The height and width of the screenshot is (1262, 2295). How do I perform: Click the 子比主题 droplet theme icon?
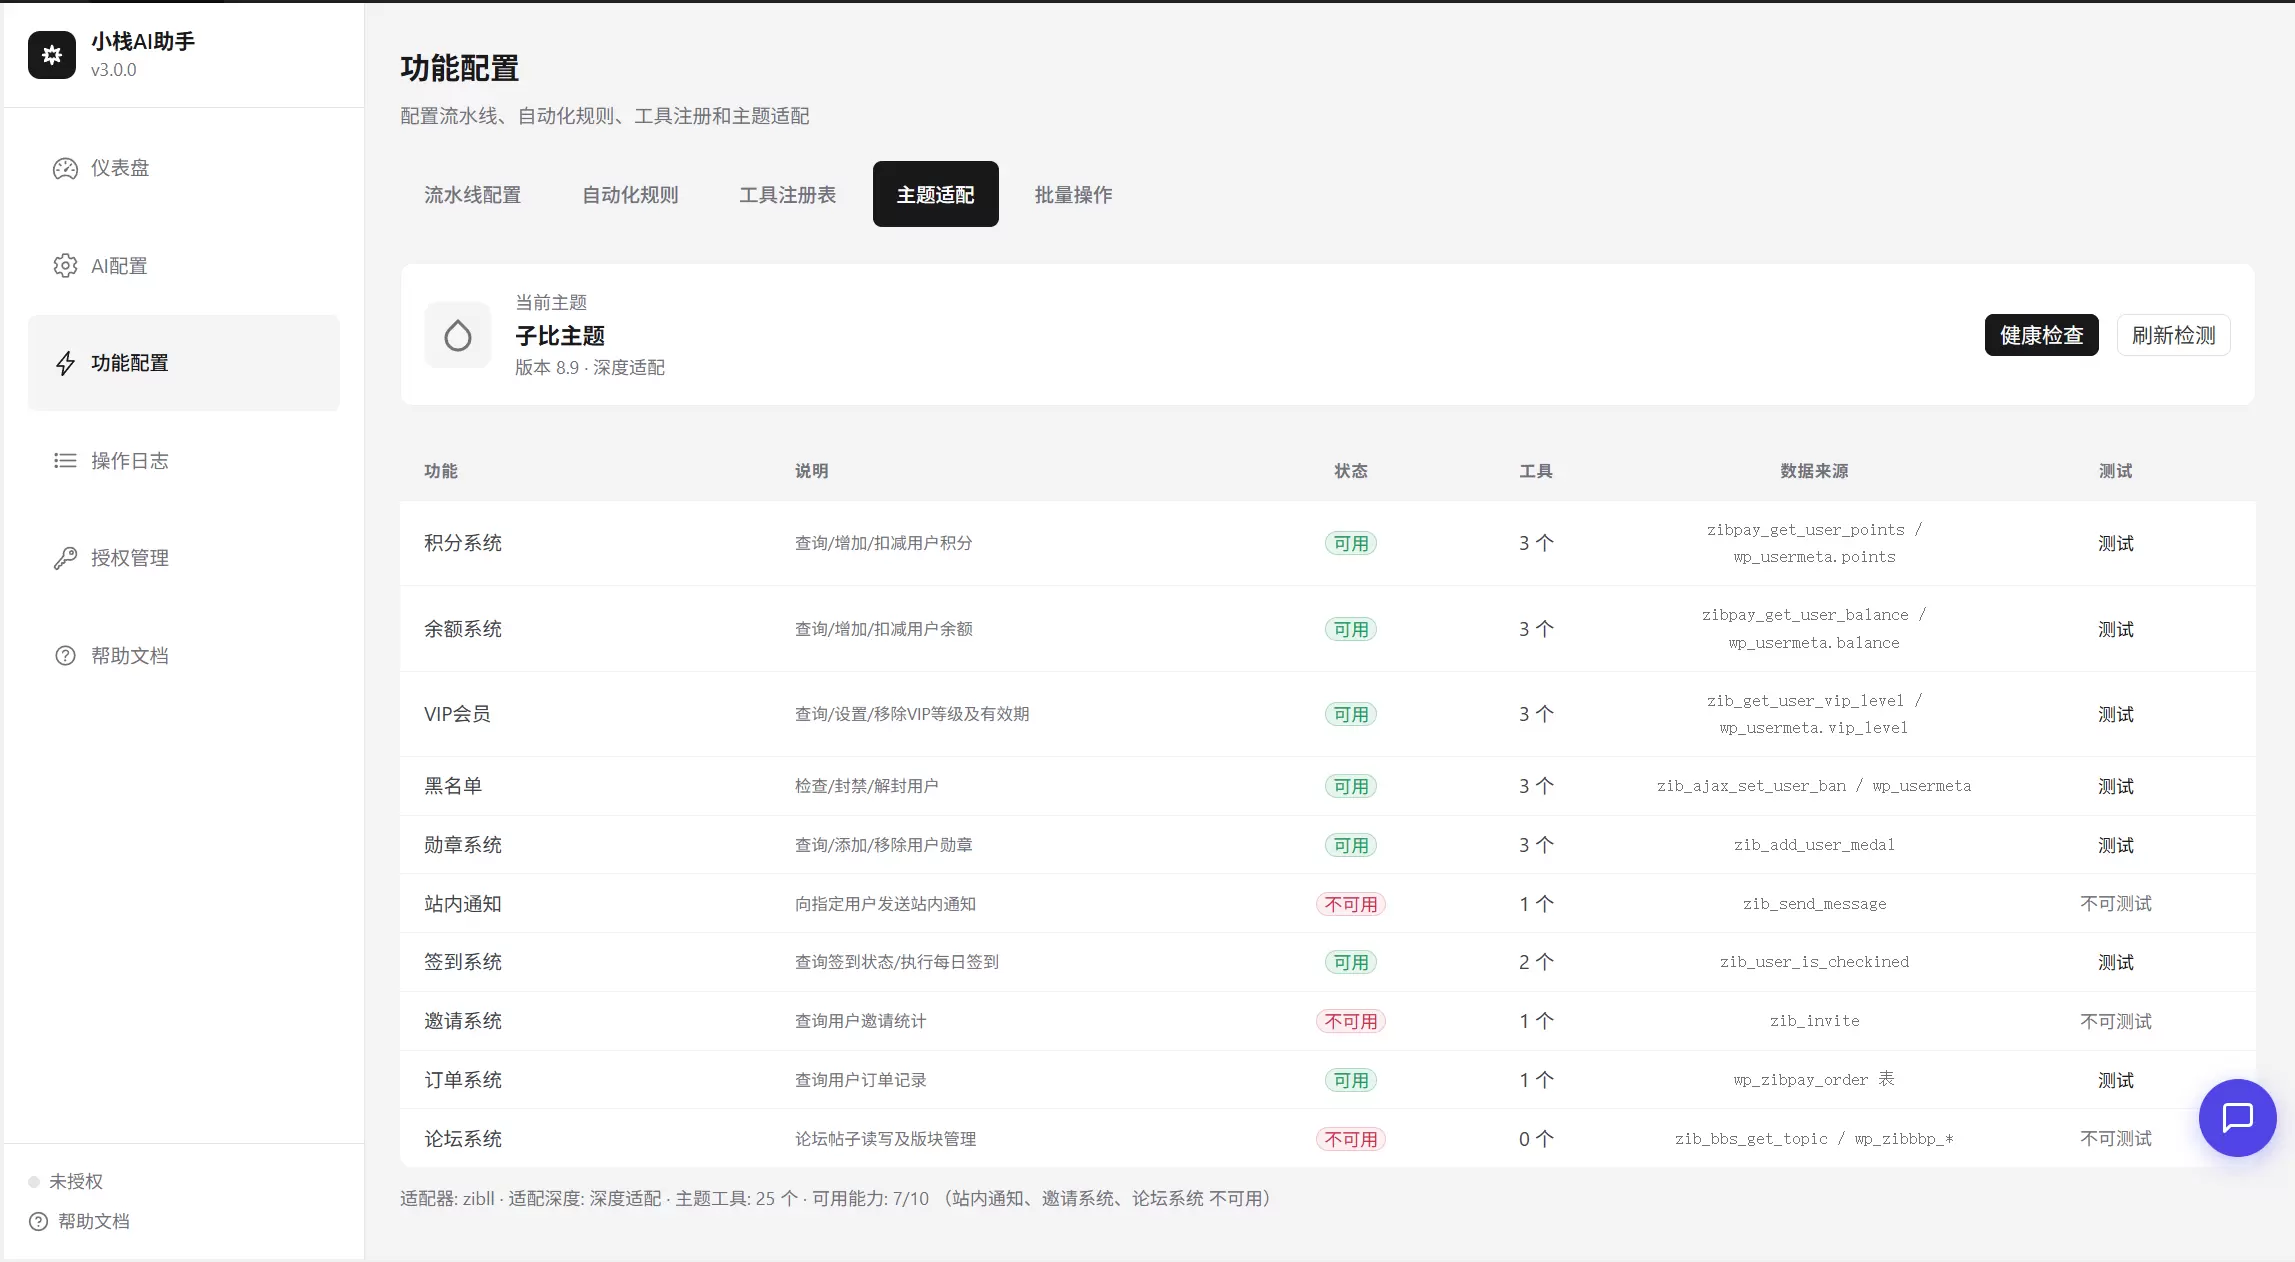pos(457,335)
